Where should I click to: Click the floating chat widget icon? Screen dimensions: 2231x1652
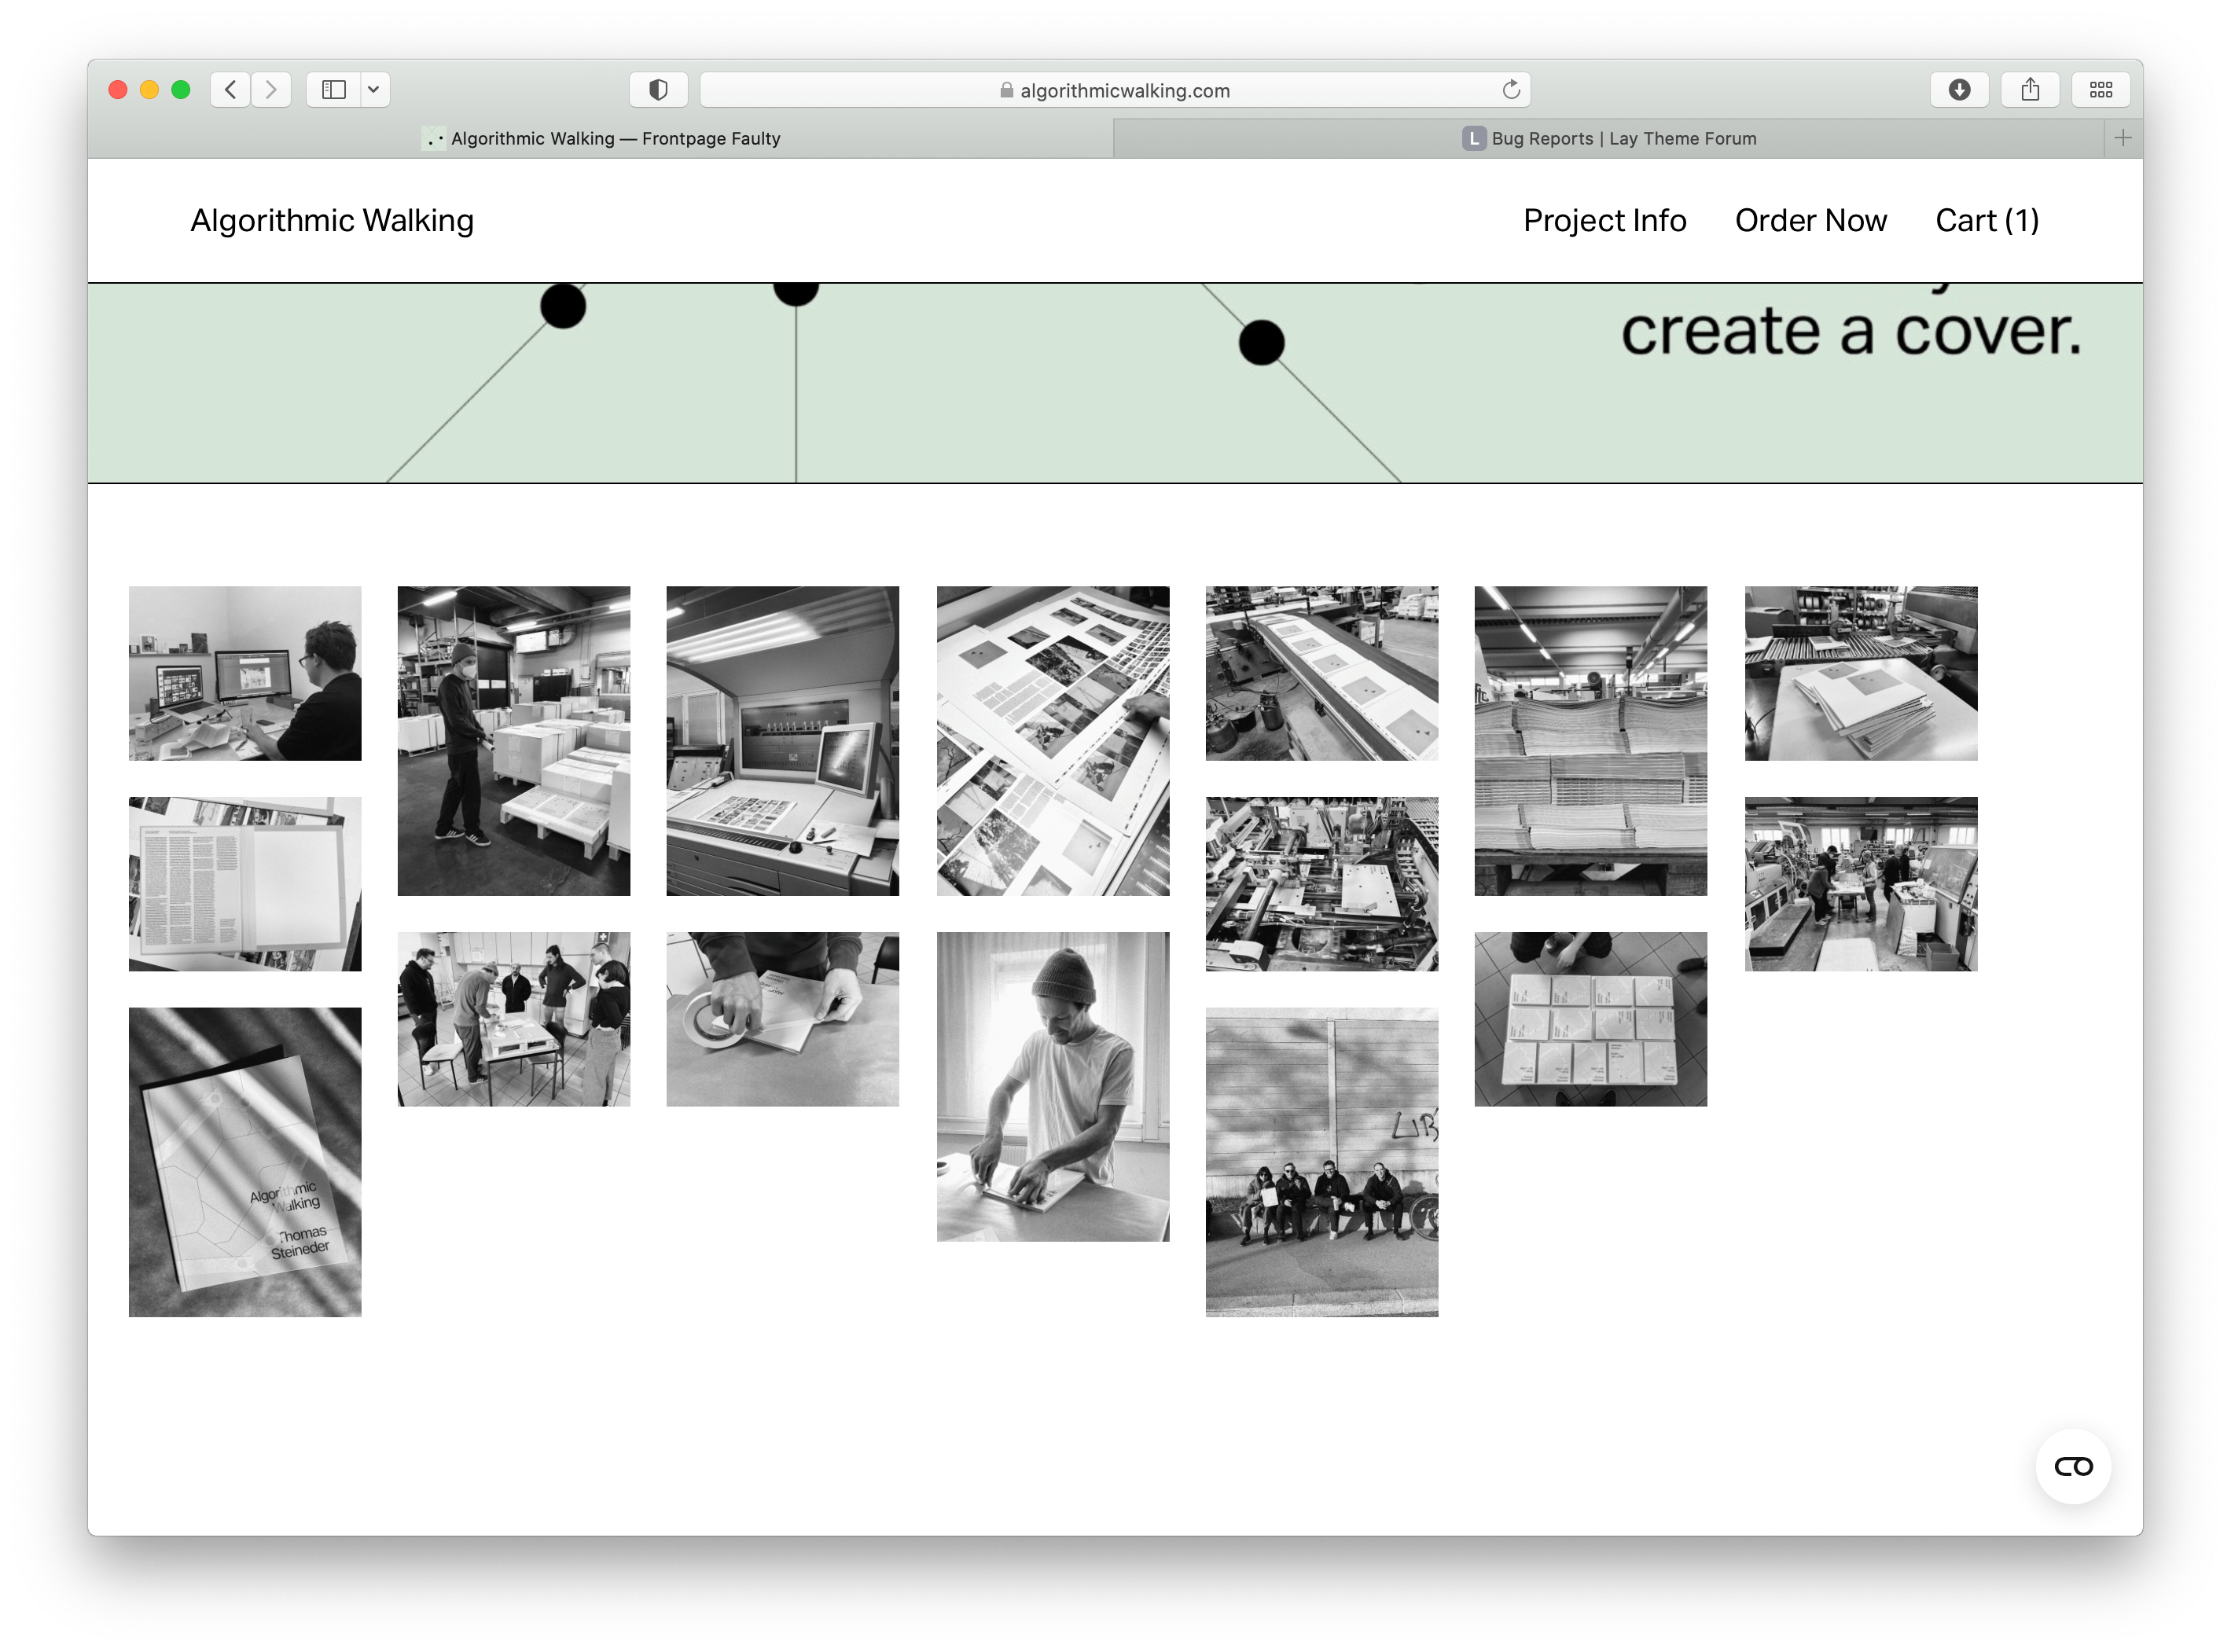2073,1467
